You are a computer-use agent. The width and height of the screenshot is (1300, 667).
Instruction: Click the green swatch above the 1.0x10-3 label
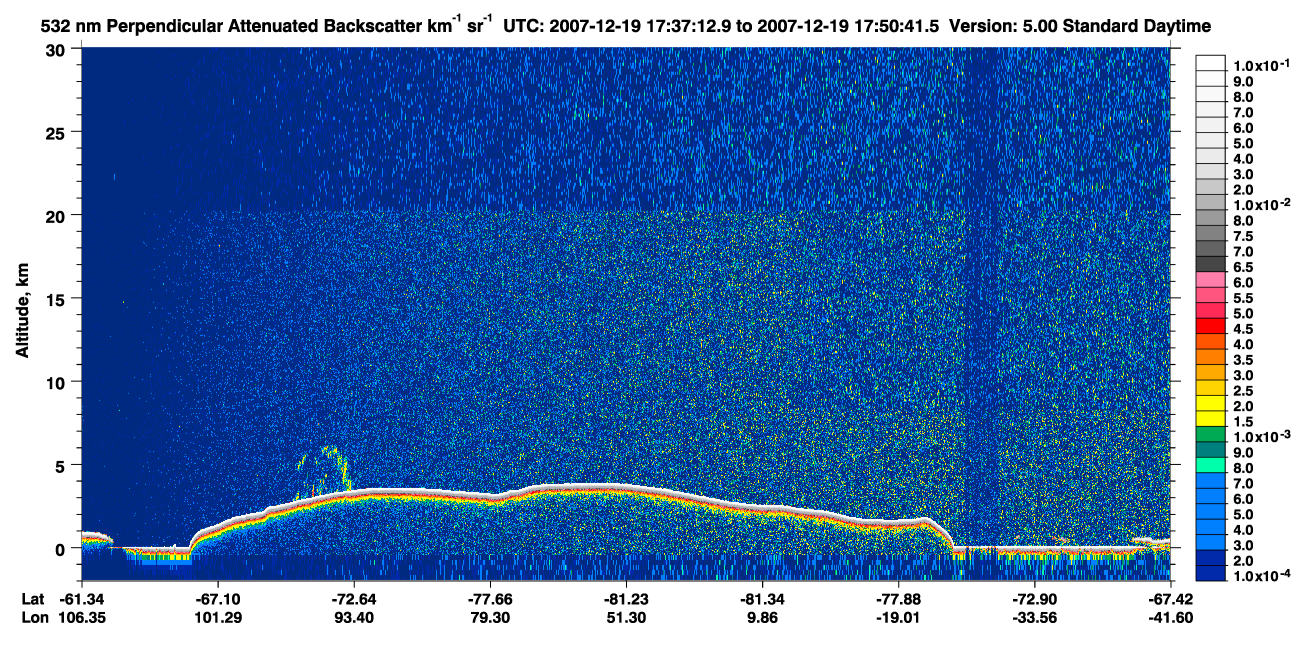pos(1210,433)
